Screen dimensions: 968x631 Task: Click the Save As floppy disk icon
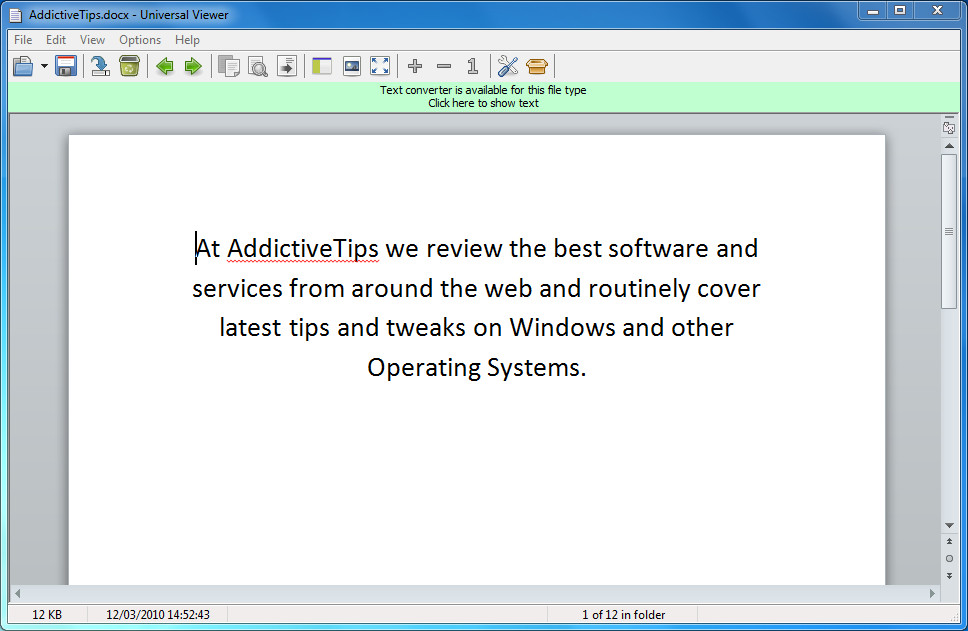pos(65,66)
